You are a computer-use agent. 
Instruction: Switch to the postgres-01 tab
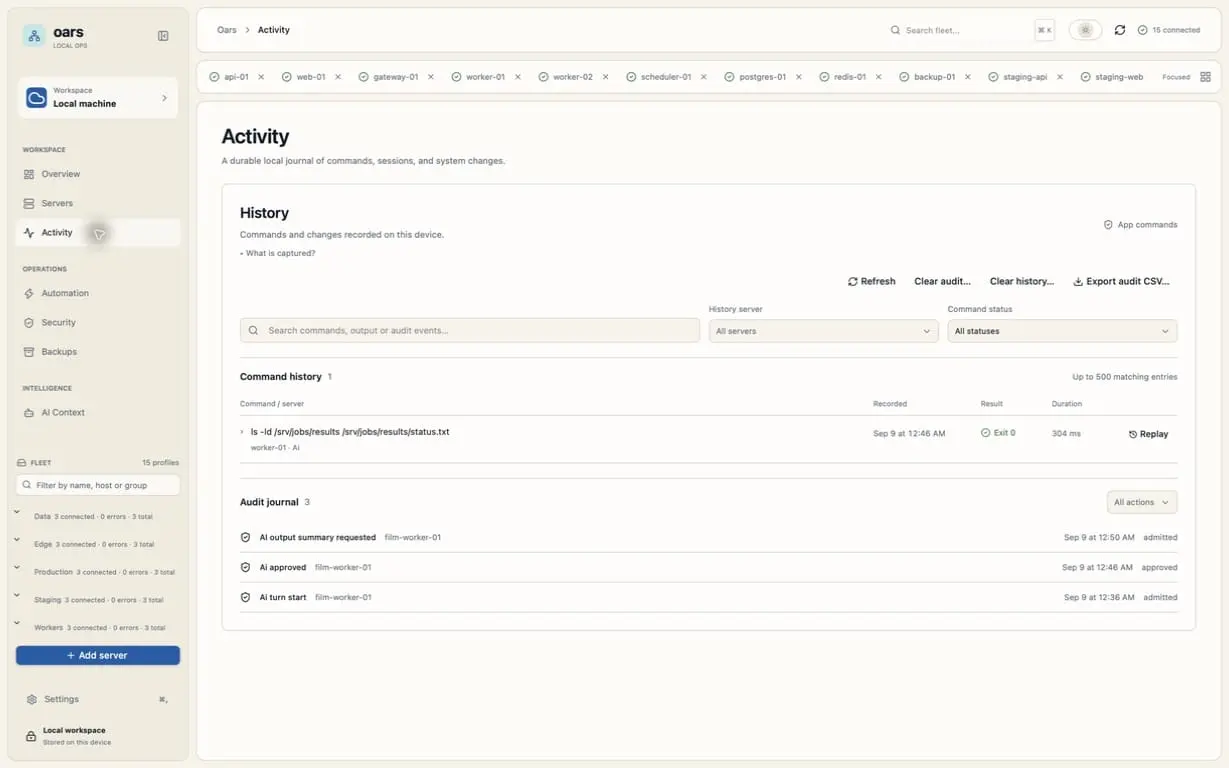click(x=756, y=77)
